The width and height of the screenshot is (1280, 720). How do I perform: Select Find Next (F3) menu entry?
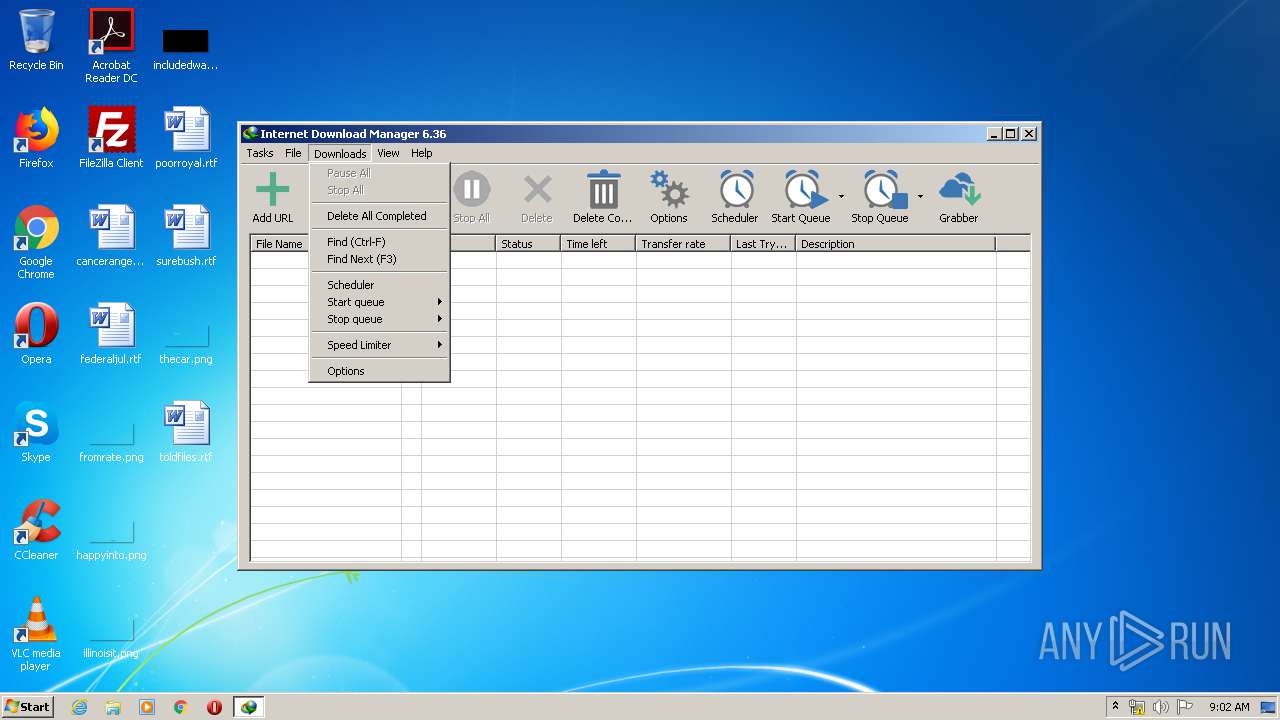[379, 259]
